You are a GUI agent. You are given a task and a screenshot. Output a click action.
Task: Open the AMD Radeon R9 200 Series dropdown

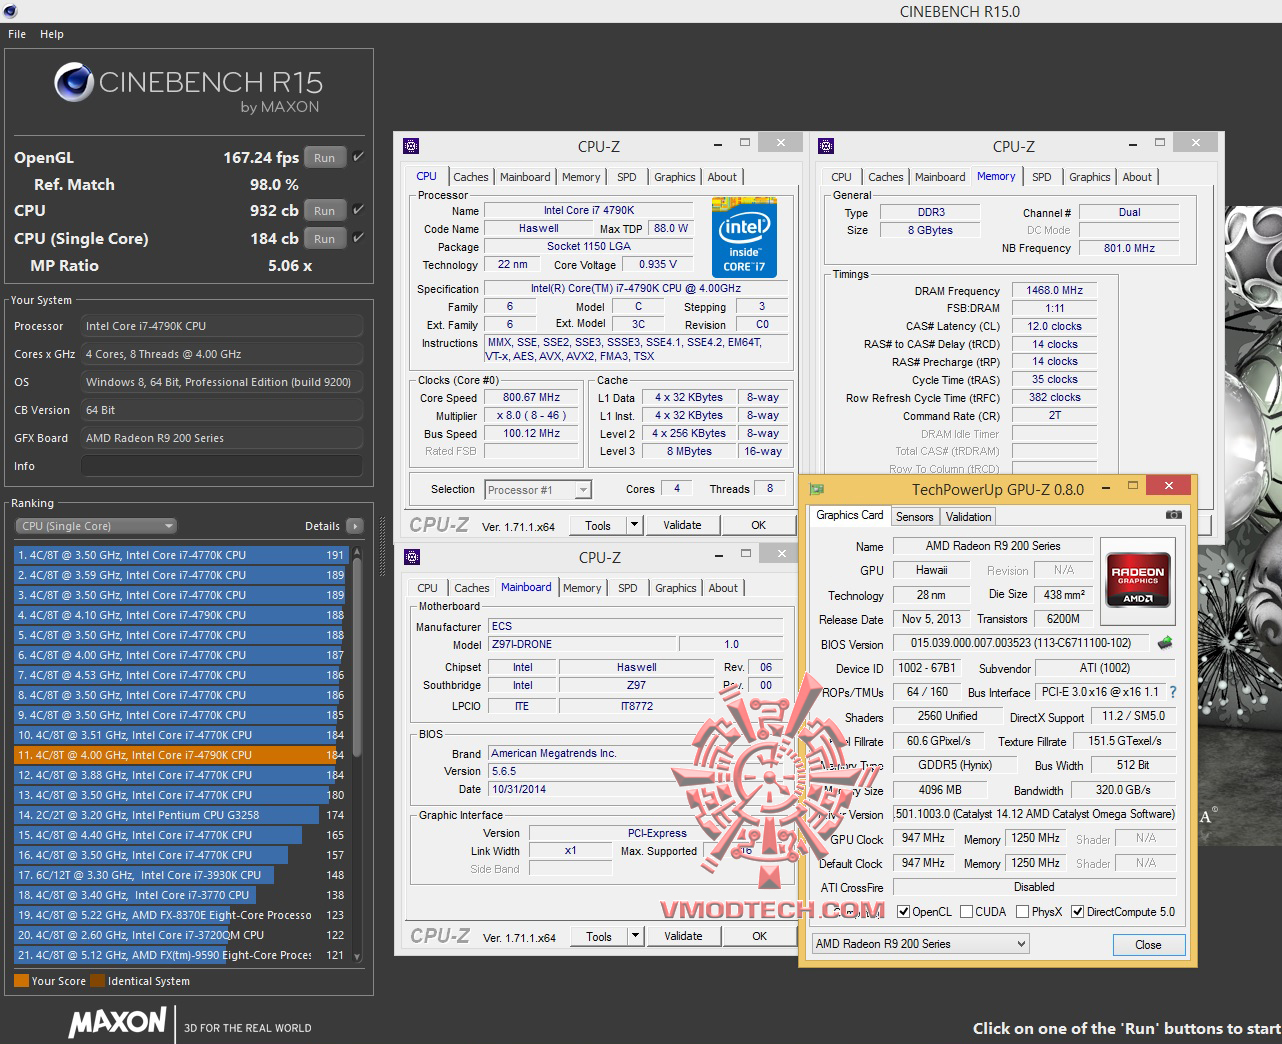point(920,944)
